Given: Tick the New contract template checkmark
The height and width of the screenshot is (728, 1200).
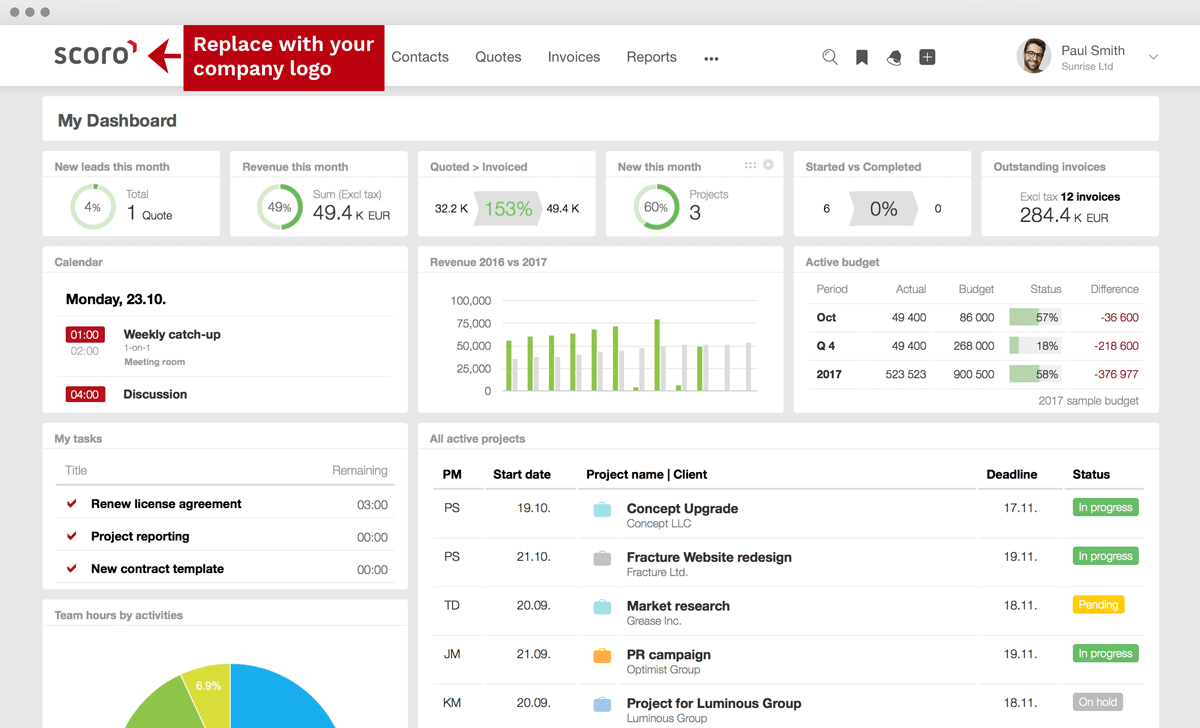Looking at the screenshot, I should [72, 568].
